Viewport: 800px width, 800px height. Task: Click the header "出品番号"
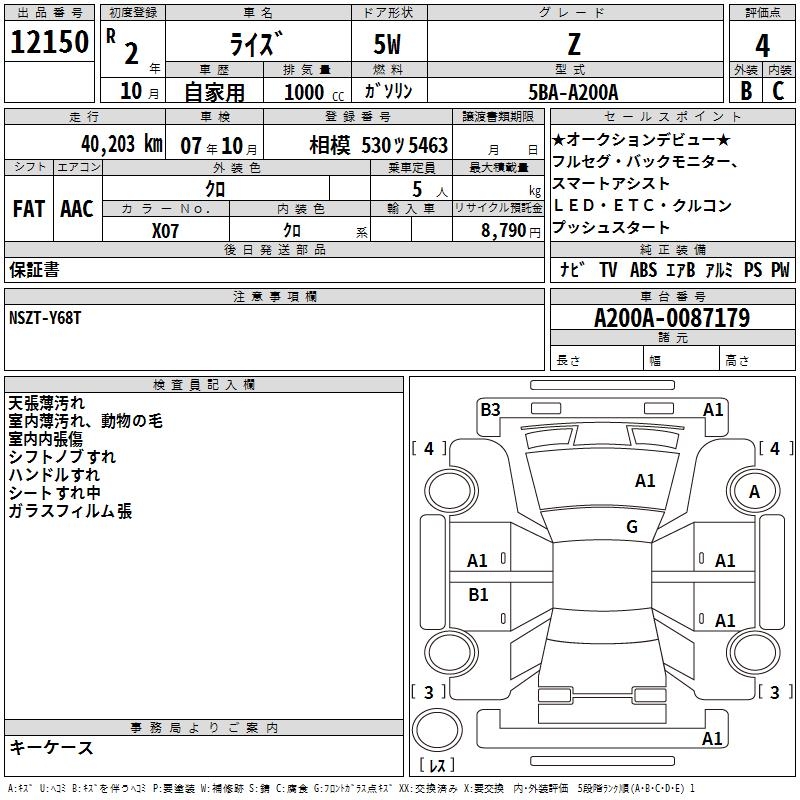[49, 13]
